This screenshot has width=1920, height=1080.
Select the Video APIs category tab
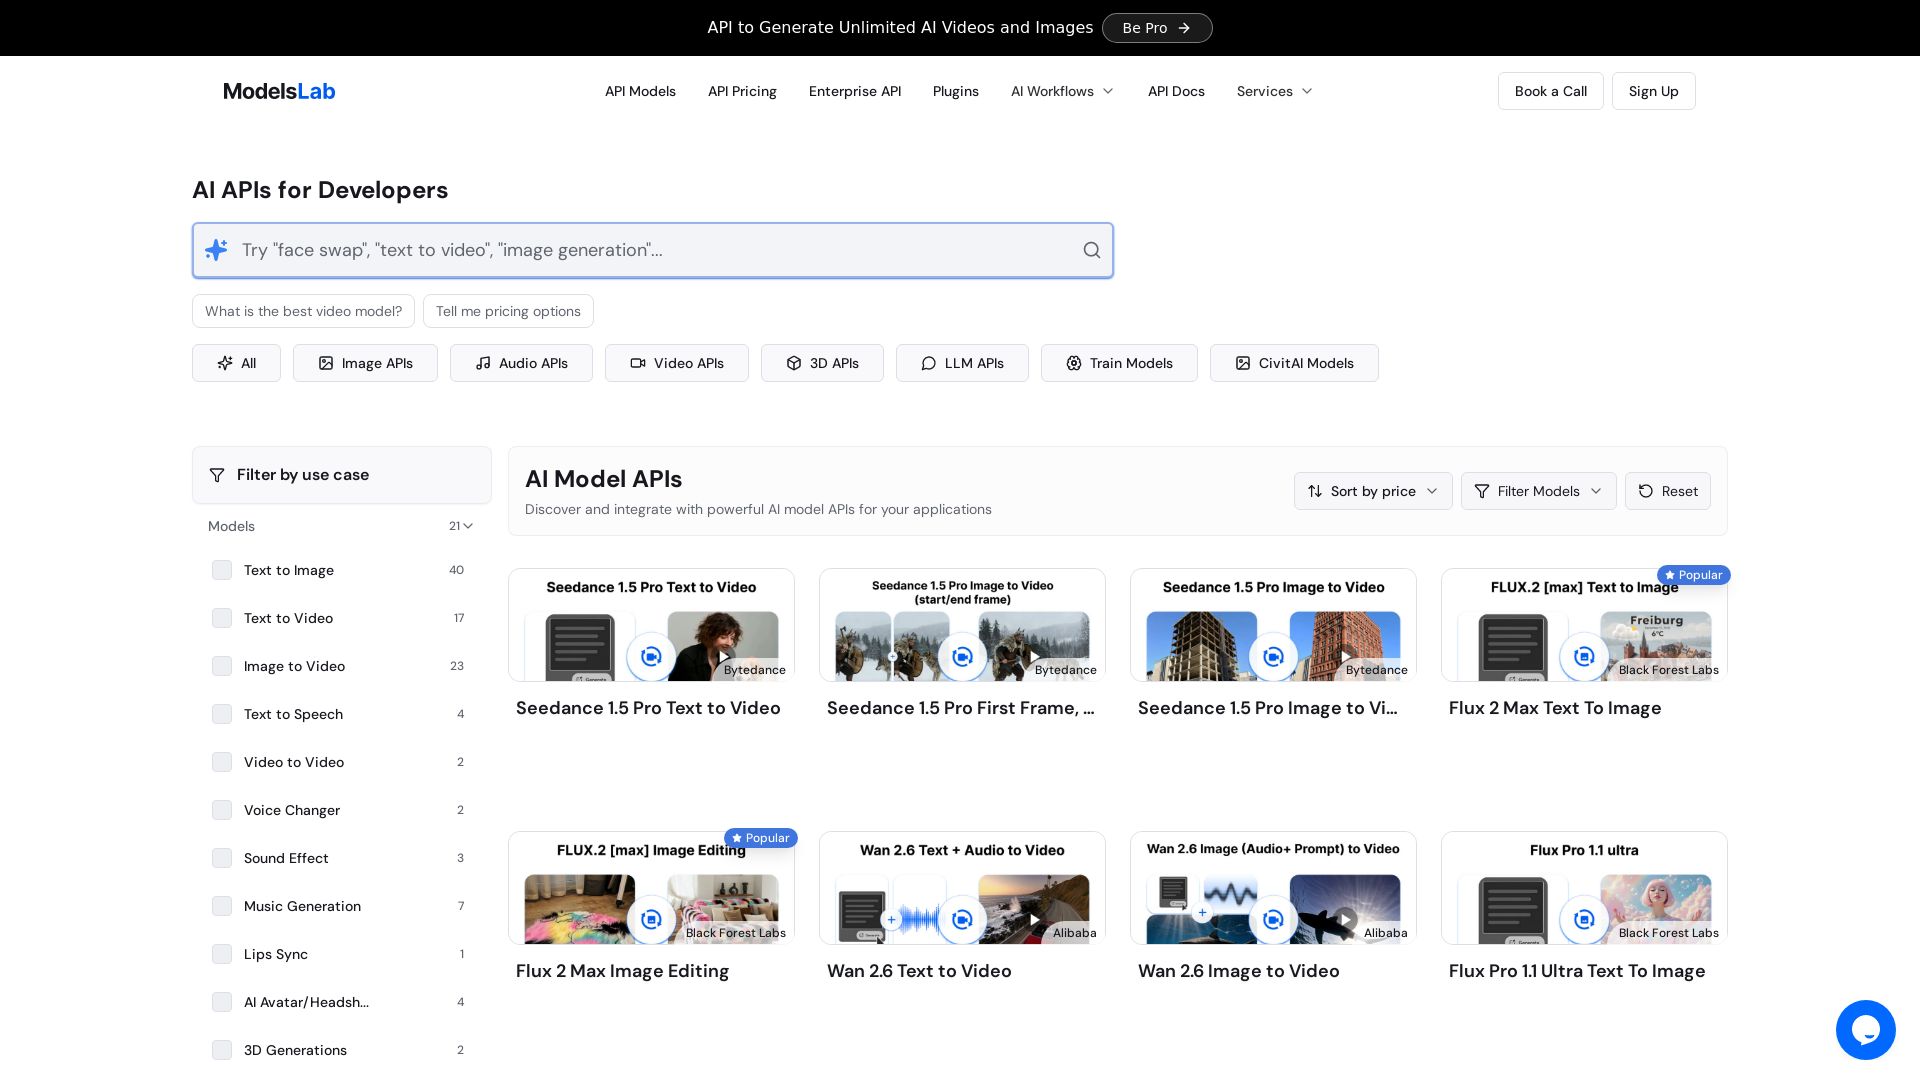click(x=676, y=363)
